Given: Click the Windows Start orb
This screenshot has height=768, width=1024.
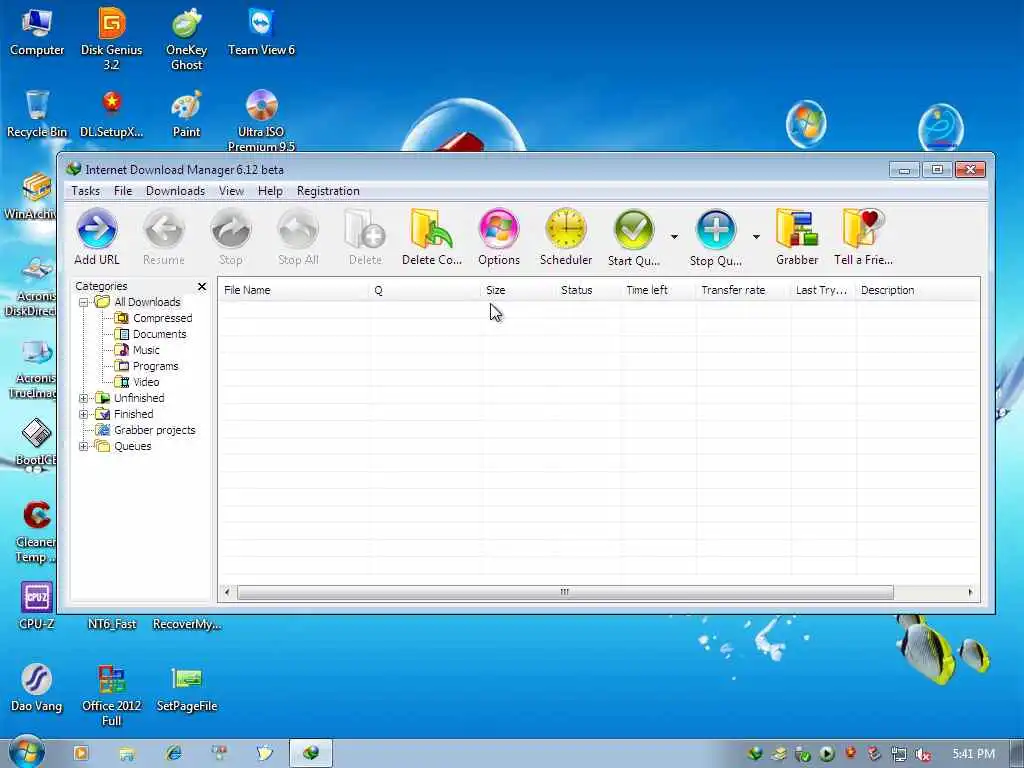Looking at the screenshot, I should pos(25,753).
